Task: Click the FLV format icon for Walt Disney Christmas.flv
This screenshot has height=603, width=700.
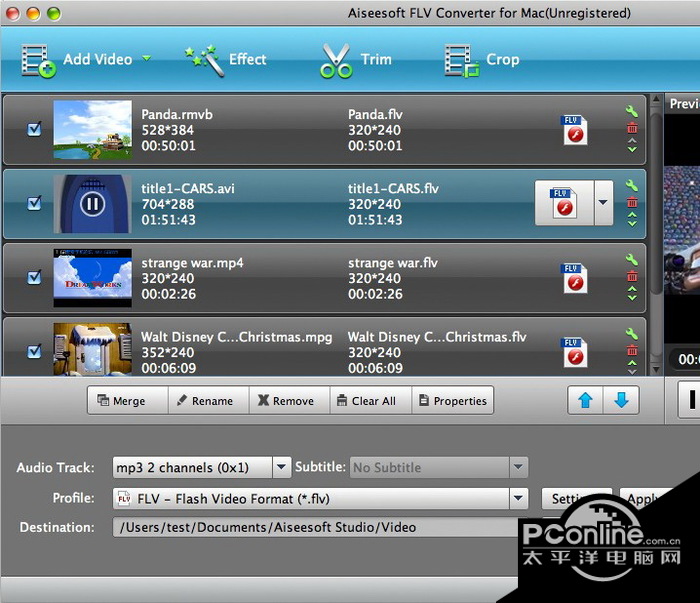Action: pyautogui.click(x=574, y=352)
